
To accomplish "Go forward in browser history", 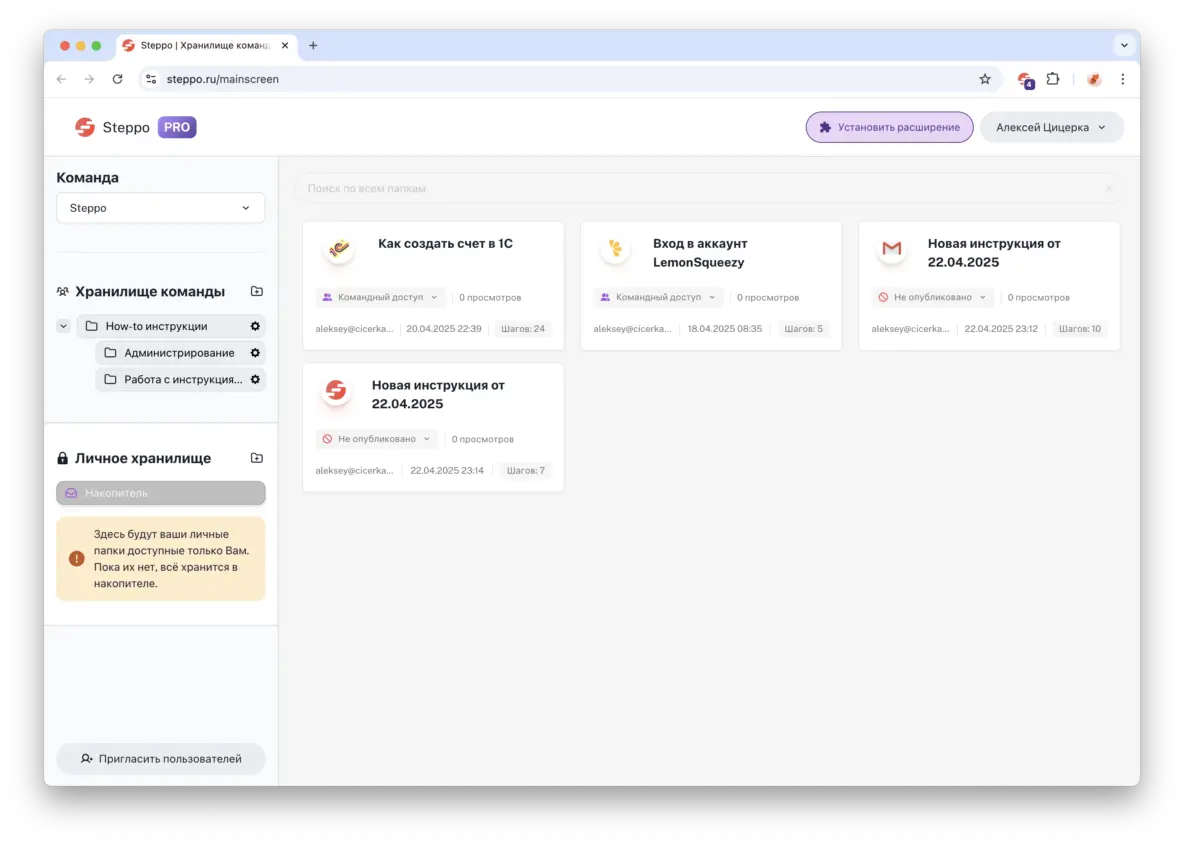I will coord(89,79).
